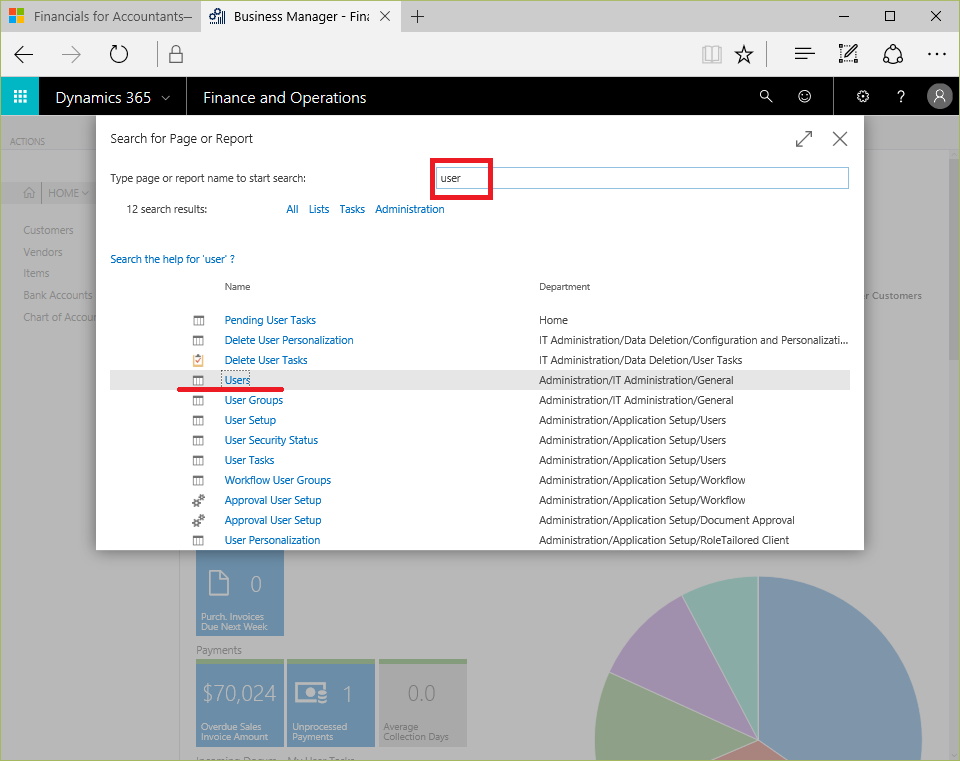This screenshot has width=960, height=761.
Task: Open the Delete User Personalization page
Action: (x=289, y=340)
